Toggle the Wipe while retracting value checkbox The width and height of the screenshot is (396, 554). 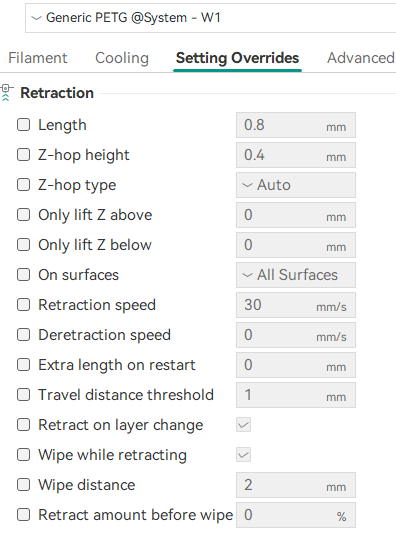(244, 455)
